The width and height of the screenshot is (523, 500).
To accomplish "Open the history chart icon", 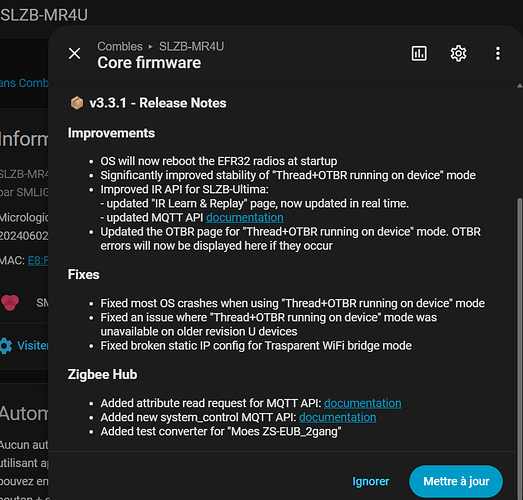I will [x=419, y=53].
